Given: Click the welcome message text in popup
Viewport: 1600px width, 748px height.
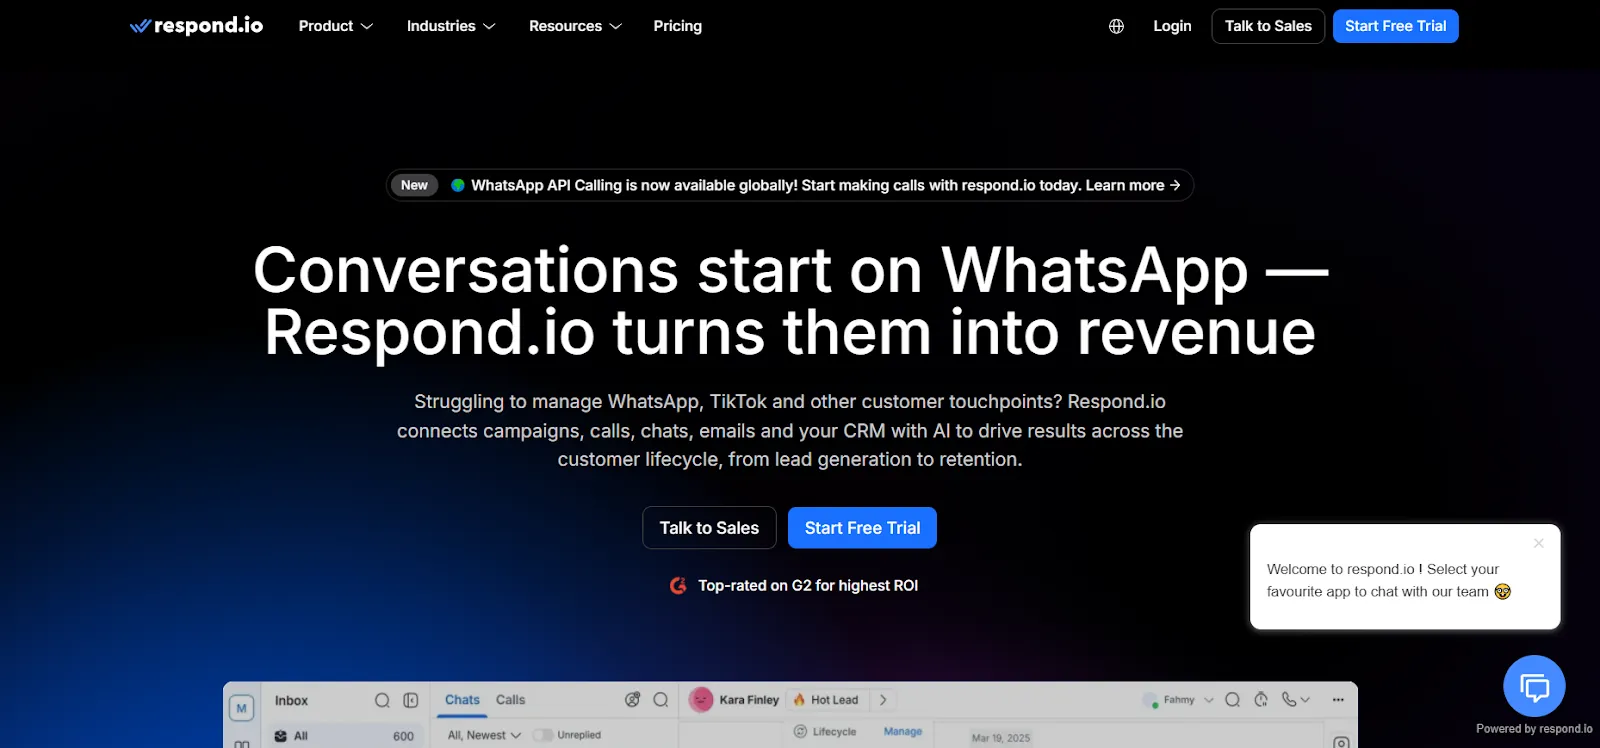Looking at the screenshot, I should coord(1388,580).
